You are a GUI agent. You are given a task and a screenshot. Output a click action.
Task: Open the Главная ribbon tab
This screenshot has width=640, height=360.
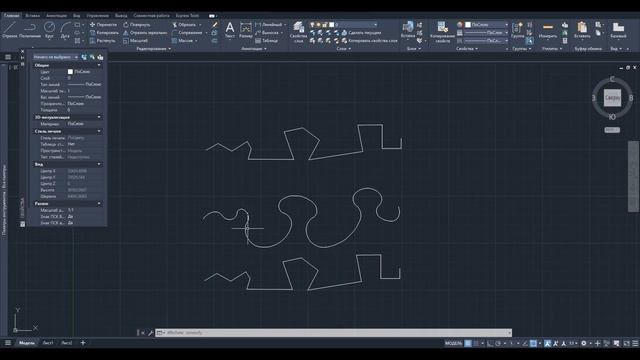click(x=11, y=16)
